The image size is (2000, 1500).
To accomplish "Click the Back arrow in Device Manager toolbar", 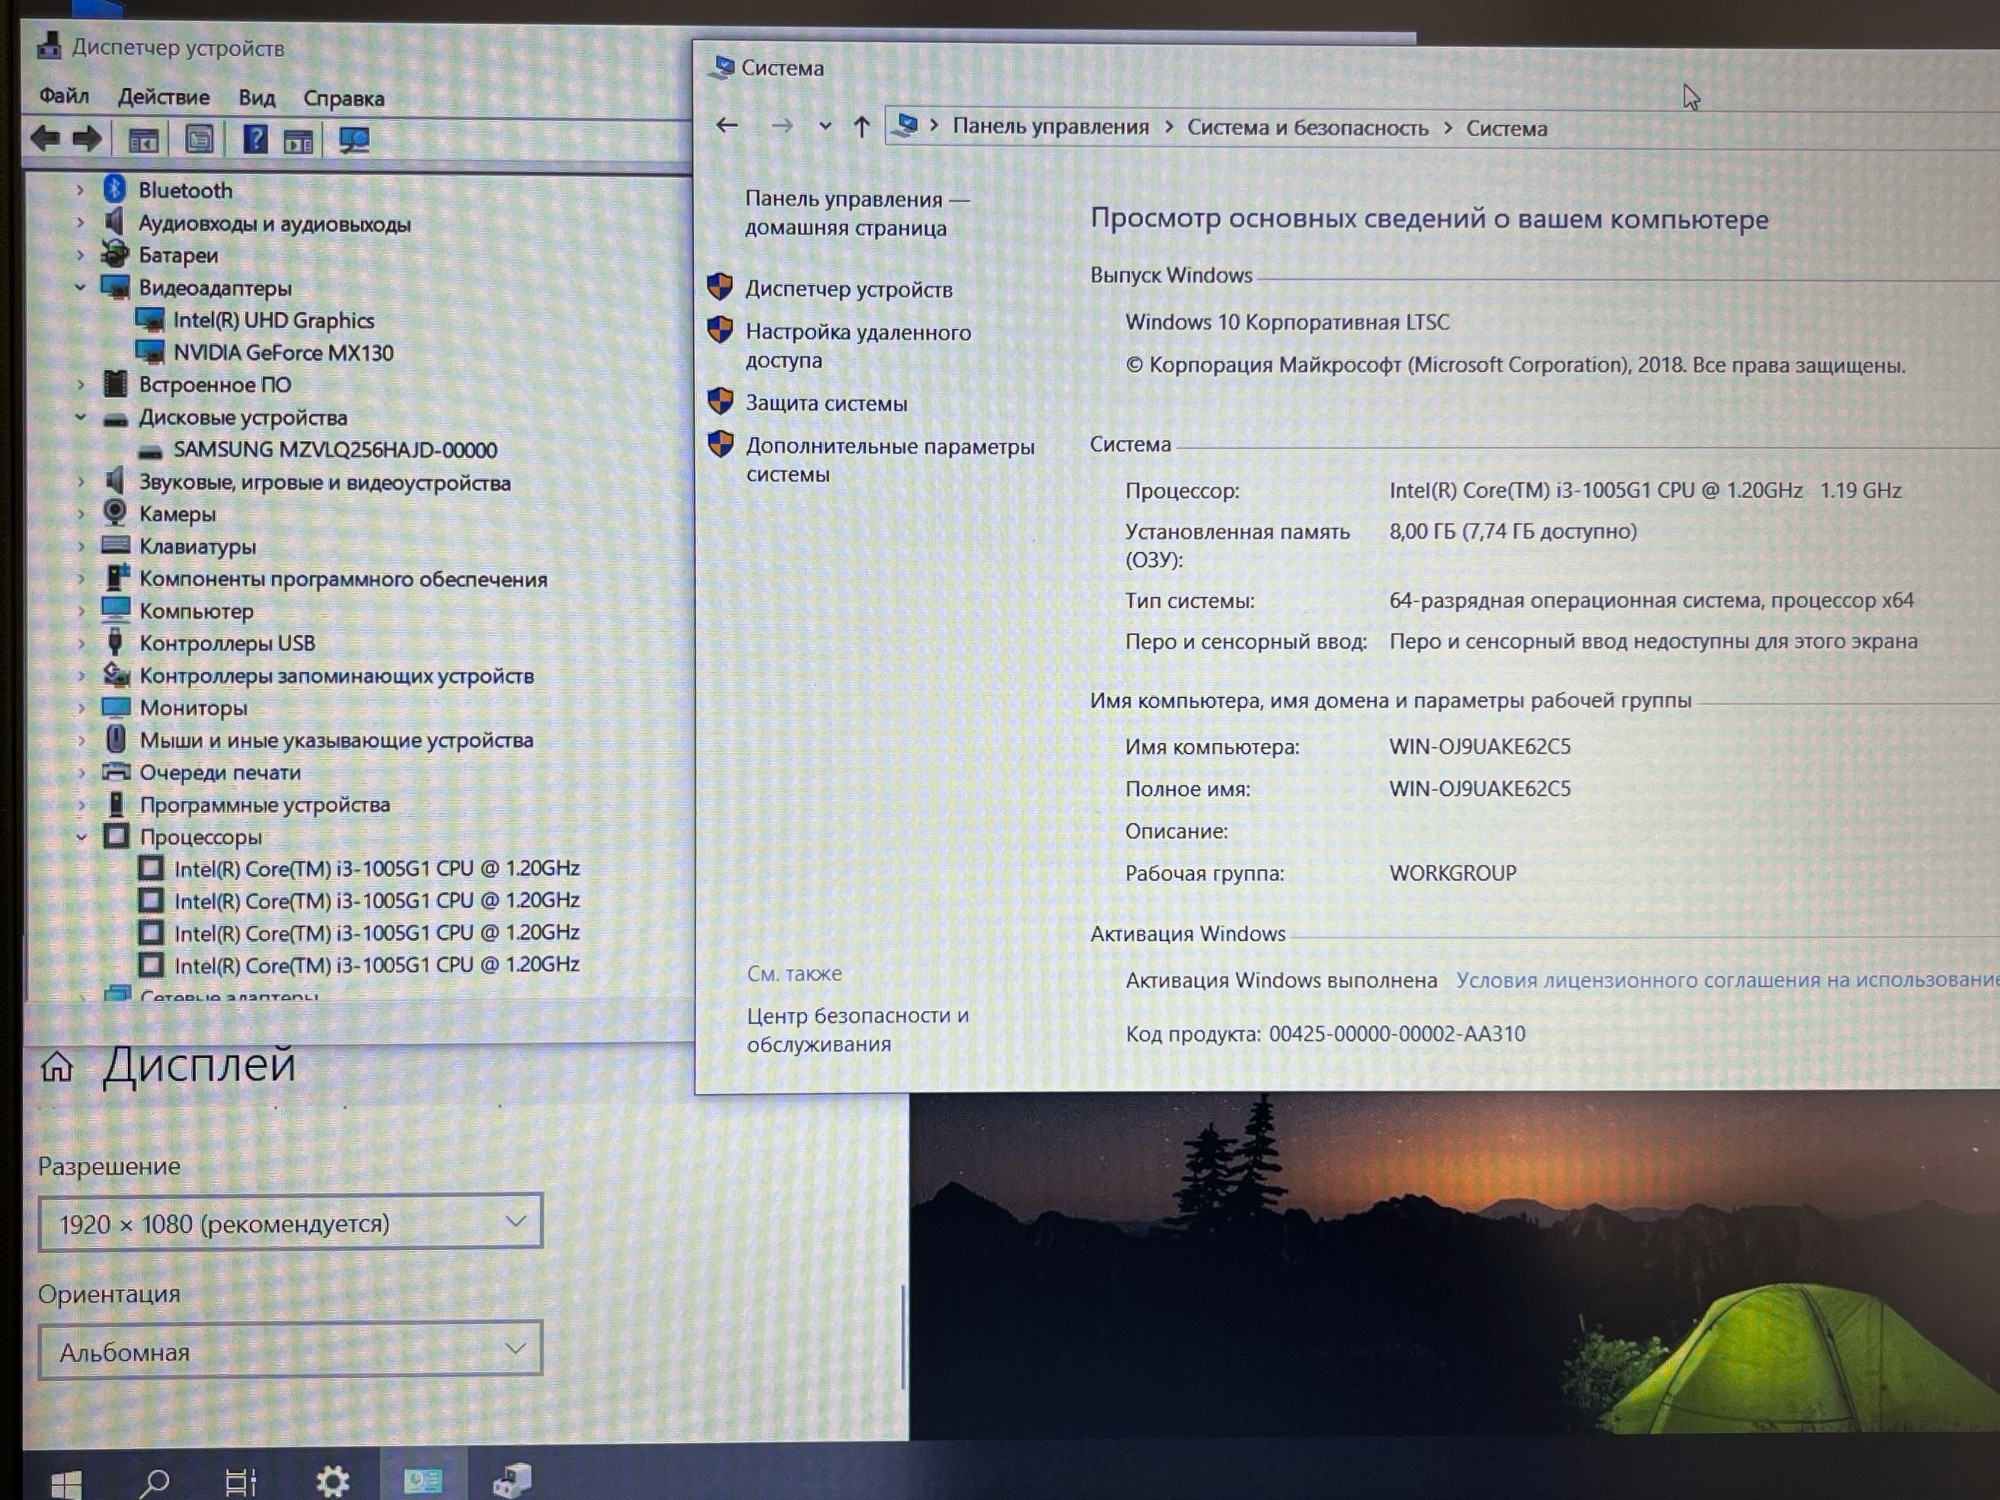I will click(45, 139).
